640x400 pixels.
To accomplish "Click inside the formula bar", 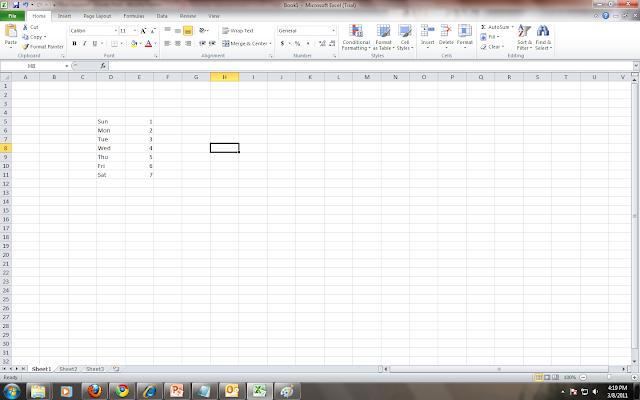I will 370,66.
